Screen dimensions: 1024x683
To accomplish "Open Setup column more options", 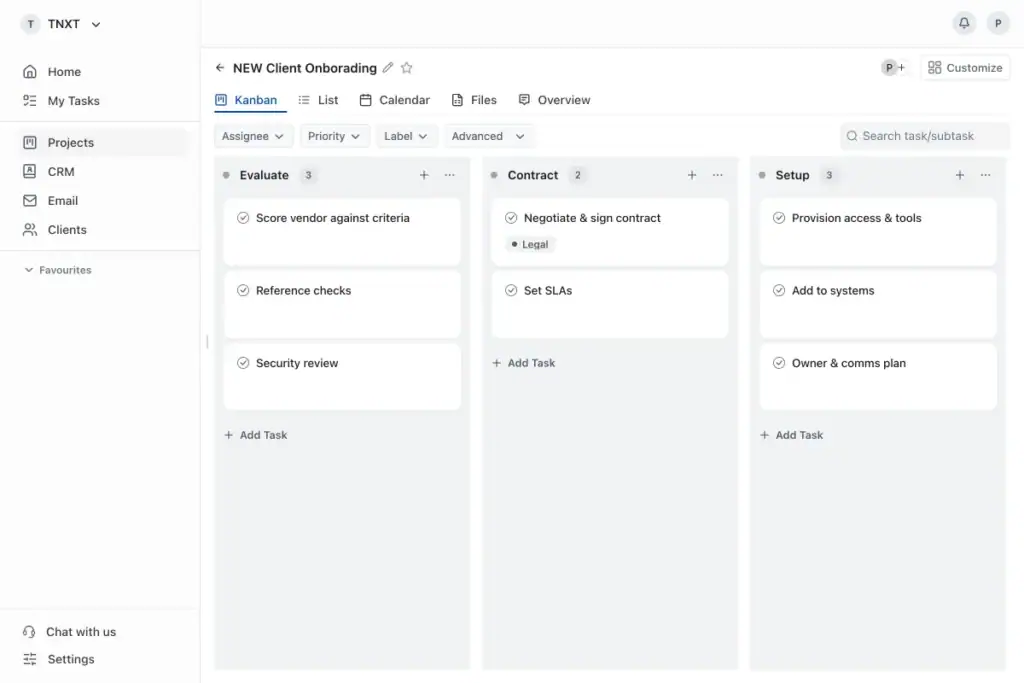I will [985, 175].
